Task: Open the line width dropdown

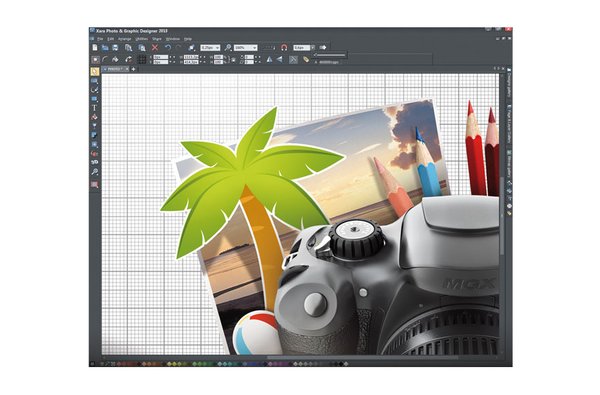Action: click(211, 47)
